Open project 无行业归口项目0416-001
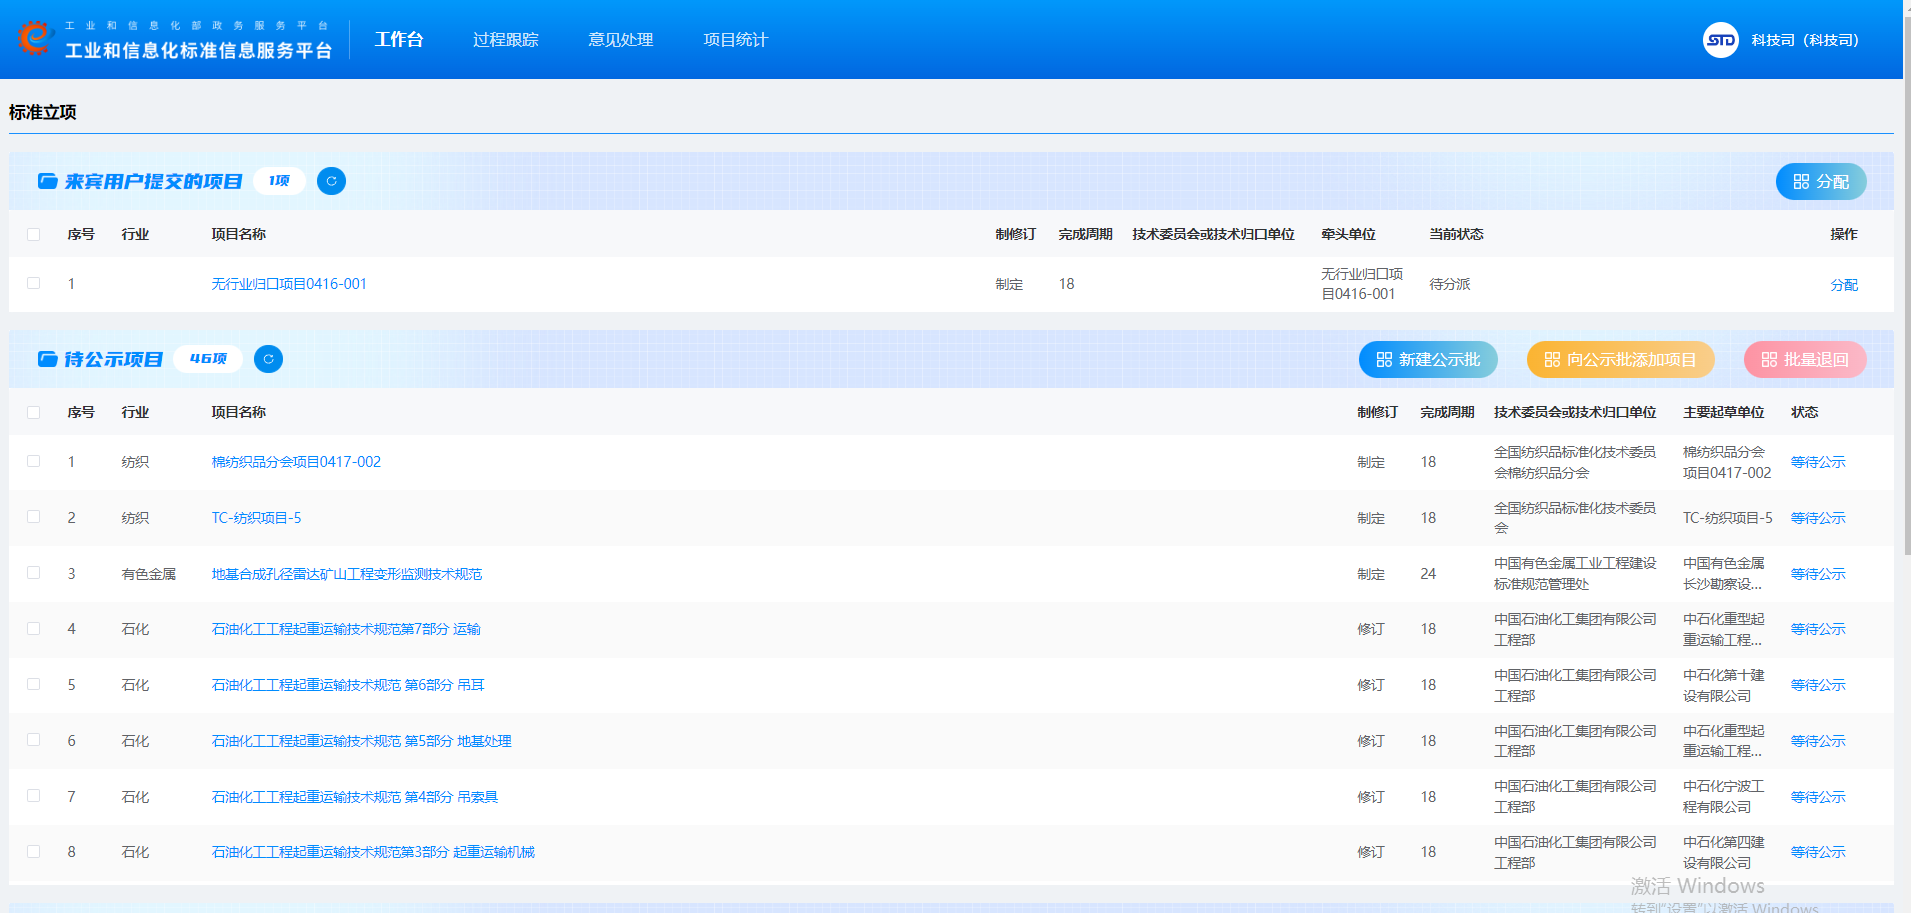Image resolution: width=1911 pixels, height=913 pixels. (x=289, y=284)
